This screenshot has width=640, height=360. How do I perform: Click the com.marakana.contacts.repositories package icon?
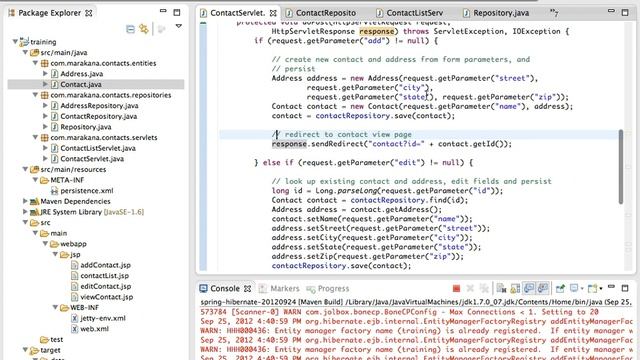(44, 95)
